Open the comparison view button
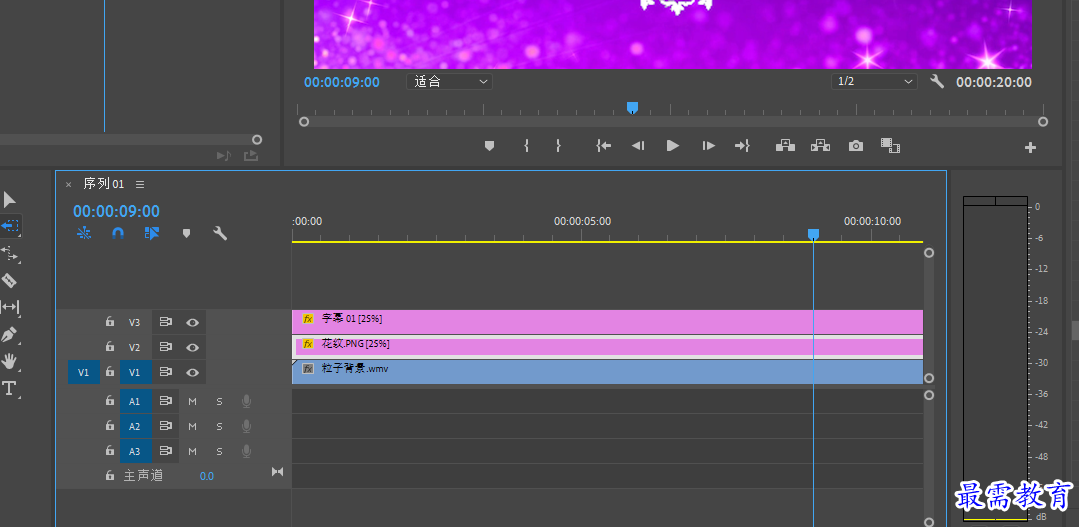 coord(890,145)
